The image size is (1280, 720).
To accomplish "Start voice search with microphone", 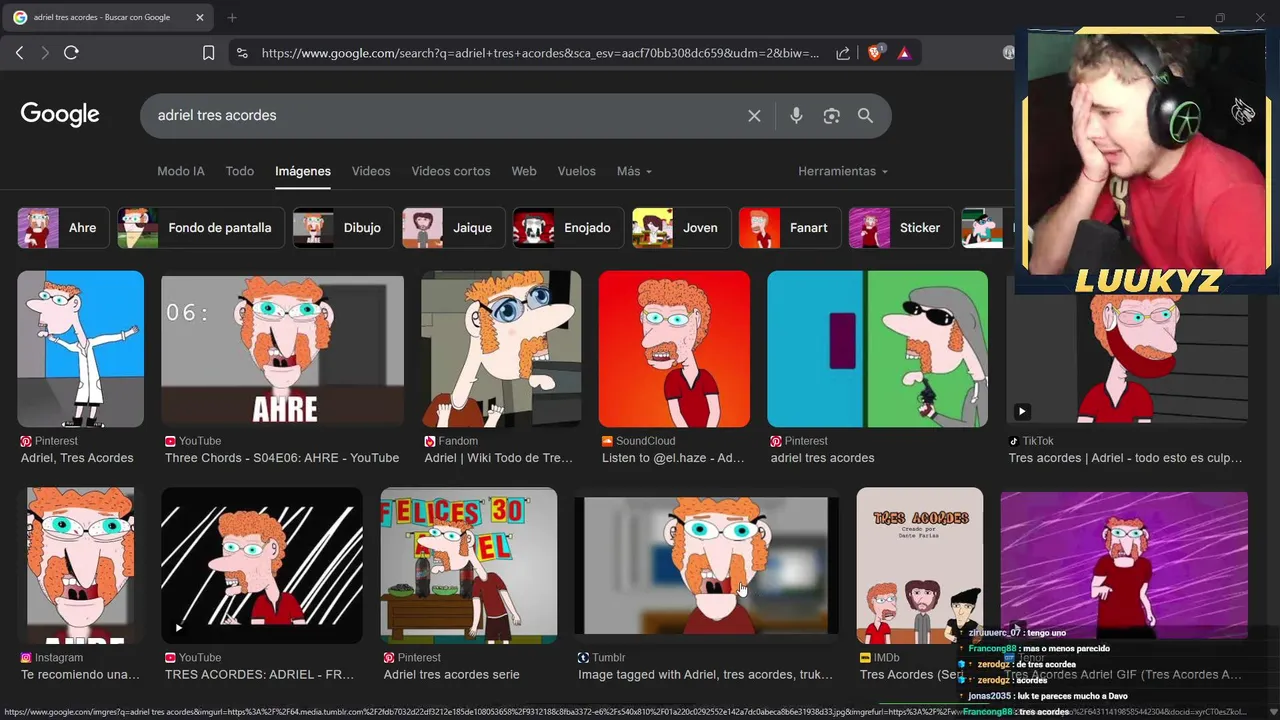I will (x=796, y=116).
